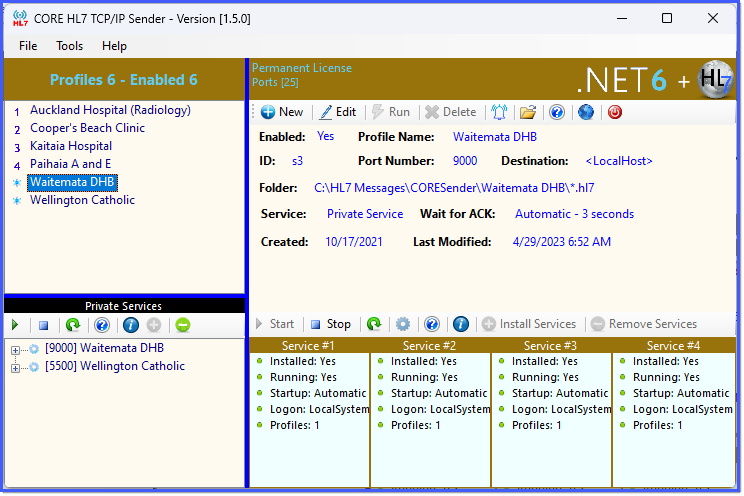Click the Service #2 column header

pos(429,346)
